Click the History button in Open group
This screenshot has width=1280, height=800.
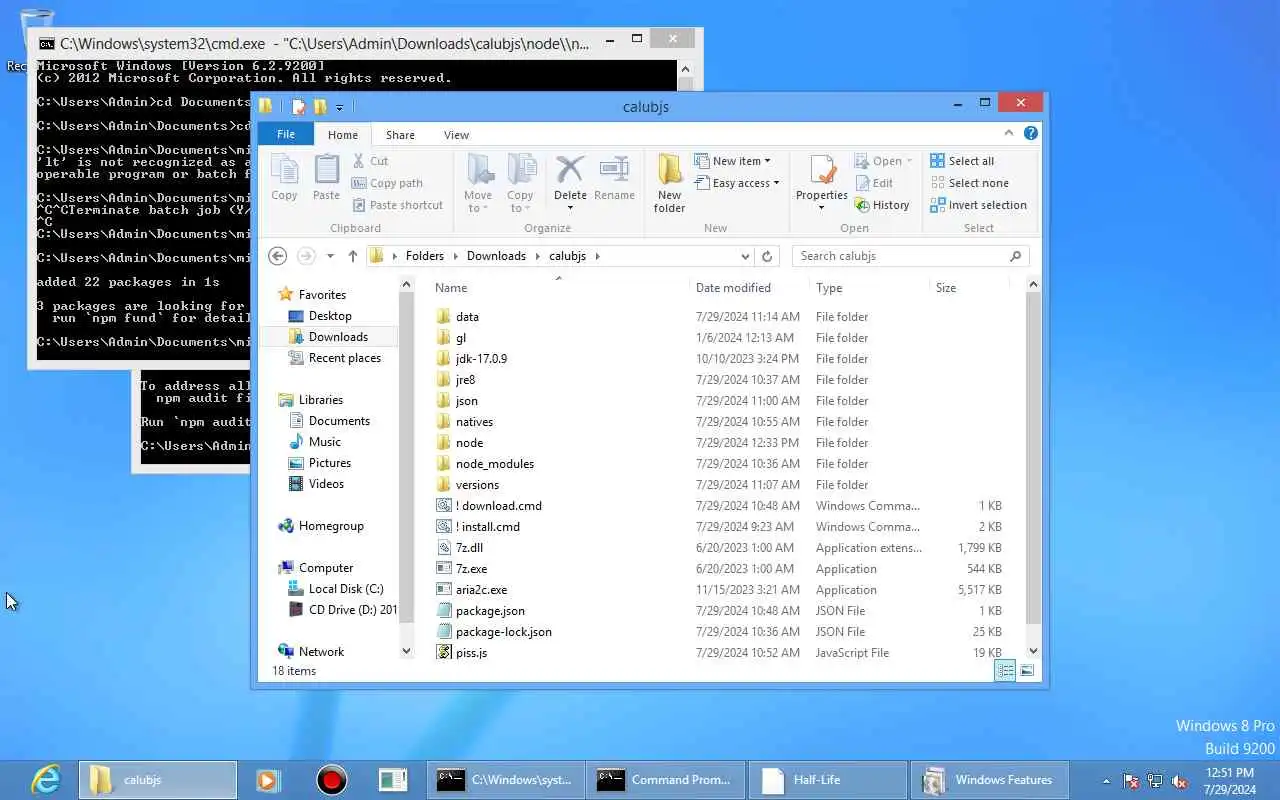point(881,205)
